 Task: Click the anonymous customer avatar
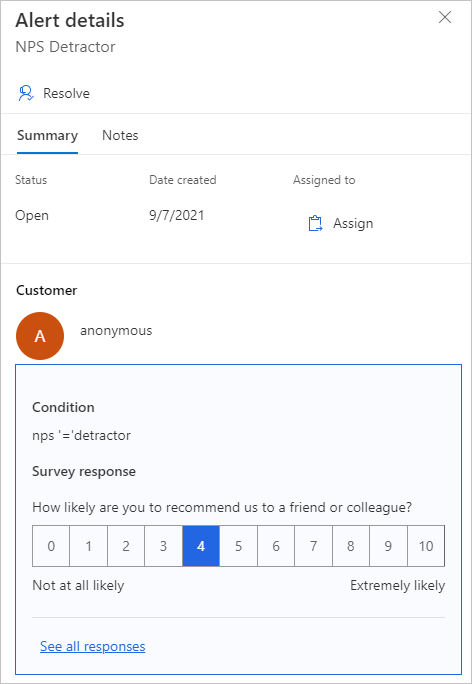pos(40,336)
